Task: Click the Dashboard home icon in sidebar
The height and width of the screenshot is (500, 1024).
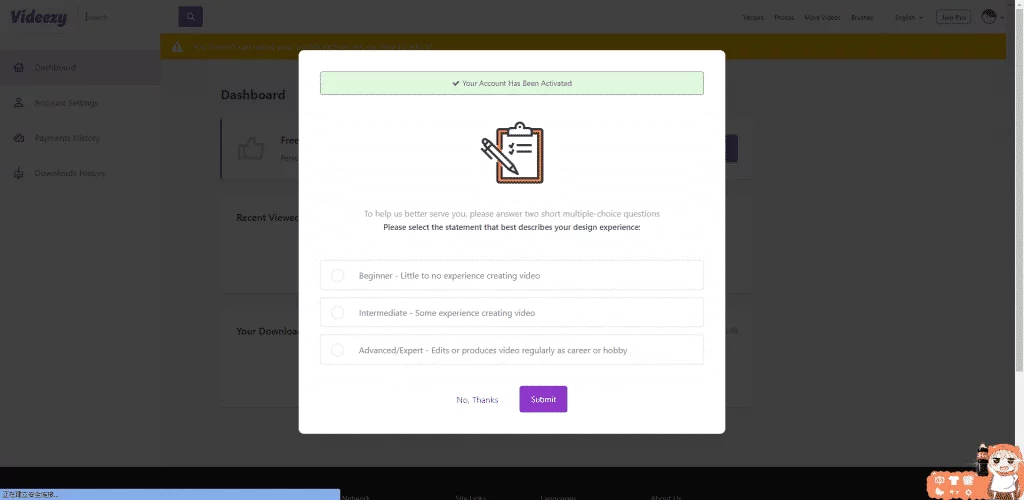Action: (x=19, y=67)
